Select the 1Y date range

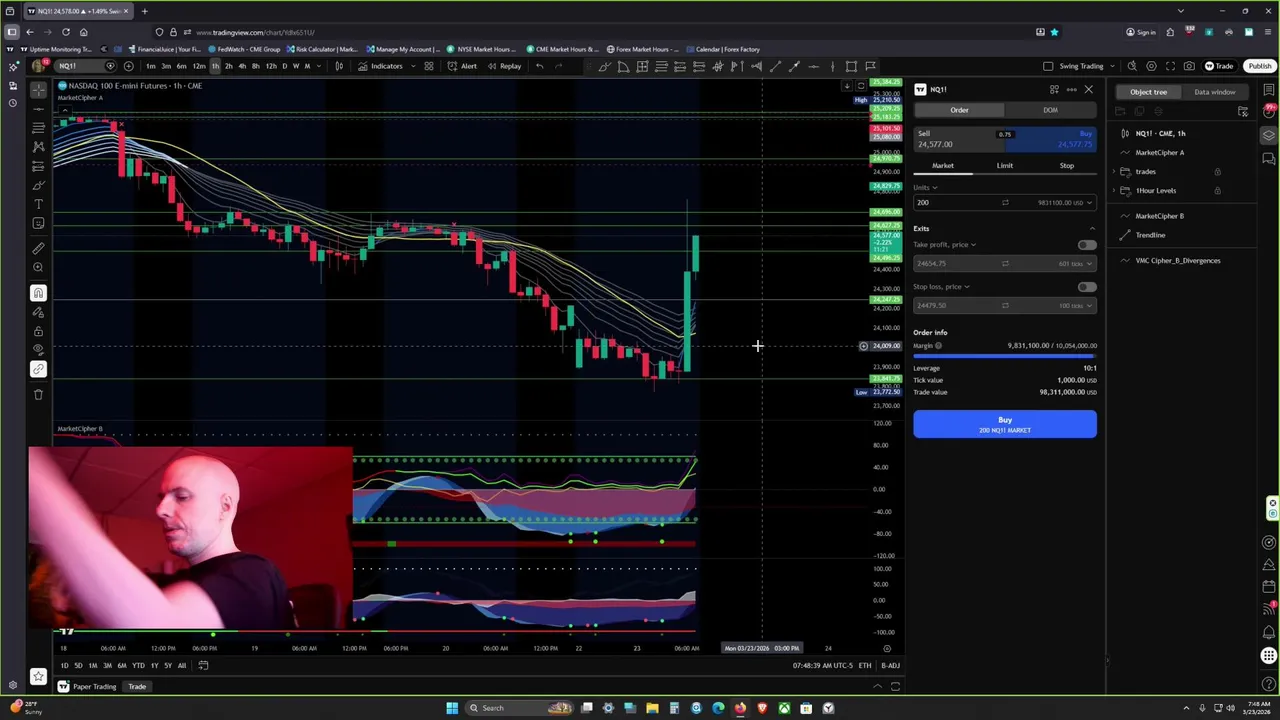[154, 665]
